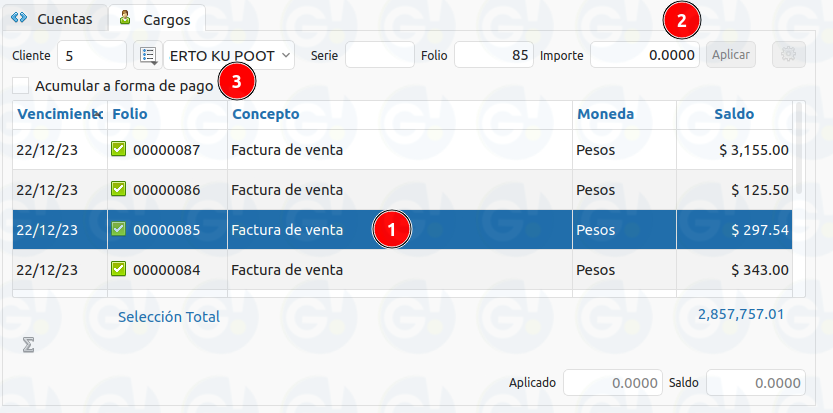Click the Cuentas tab arrows icon
The width and height of the screenshot is (833, 413).
(19, 18)
